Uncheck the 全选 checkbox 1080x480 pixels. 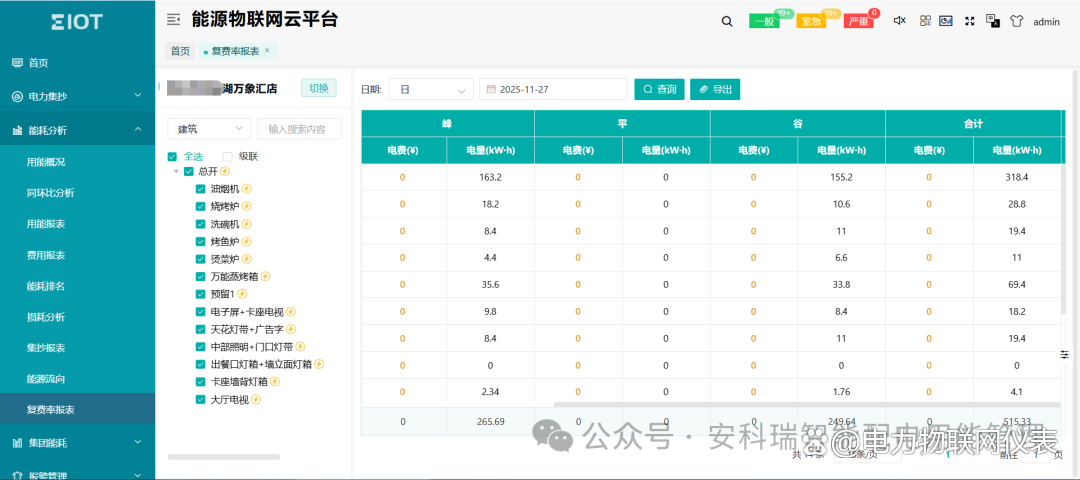point(172,156)
